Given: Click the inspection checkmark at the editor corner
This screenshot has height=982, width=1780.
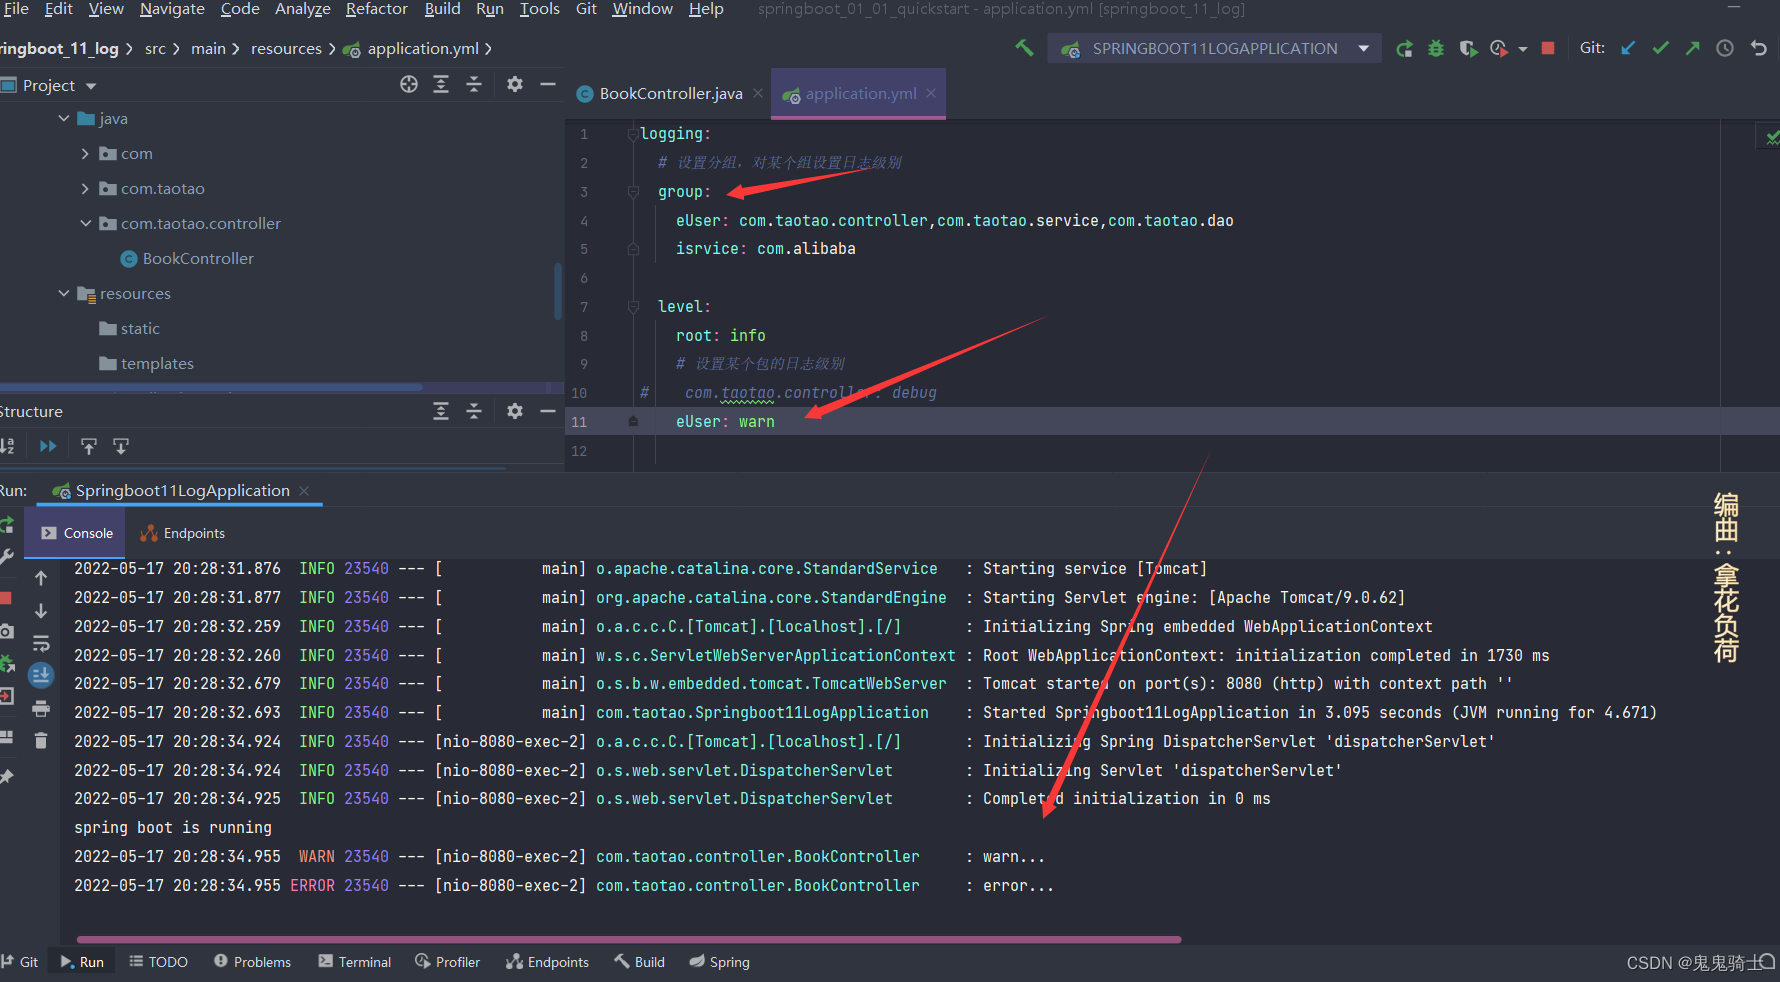Looking at the screenshot, I should pyautogui.click(x=1771, y=137).
